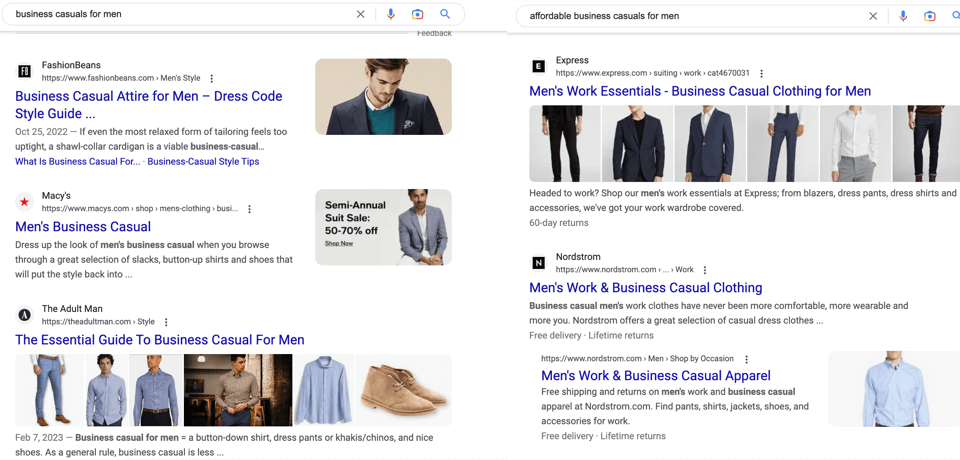Open more options for The Adult Man result
960x460 pixels.
point(166,322)
